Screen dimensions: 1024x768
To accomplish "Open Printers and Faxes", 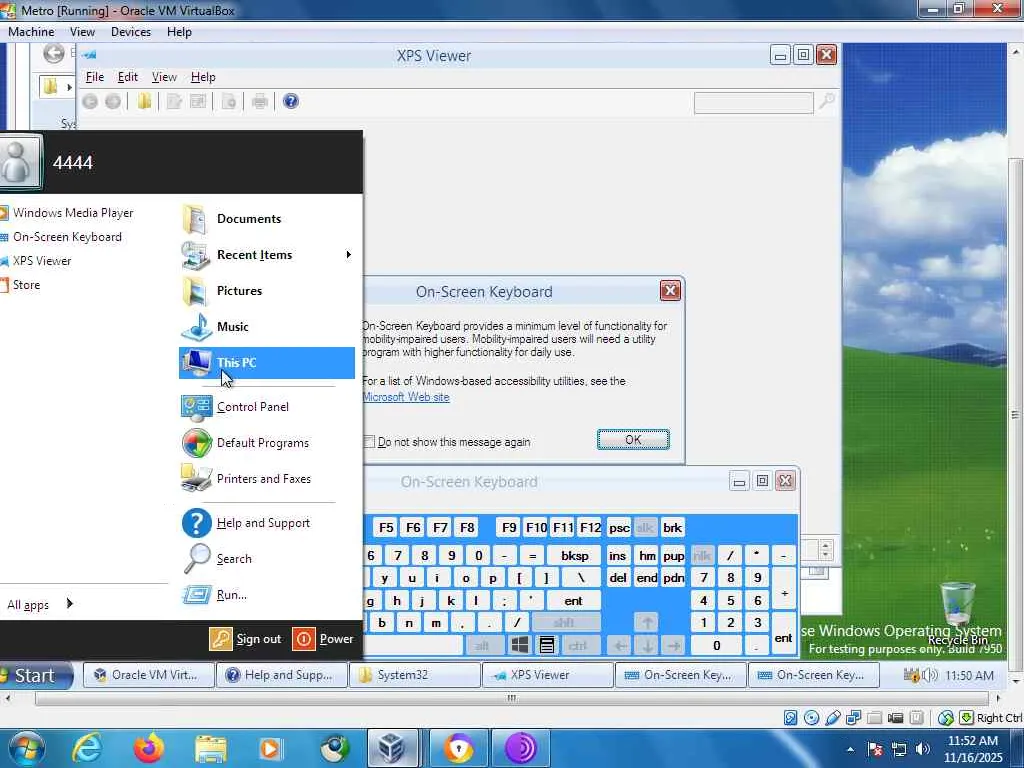I will point(264,479).
